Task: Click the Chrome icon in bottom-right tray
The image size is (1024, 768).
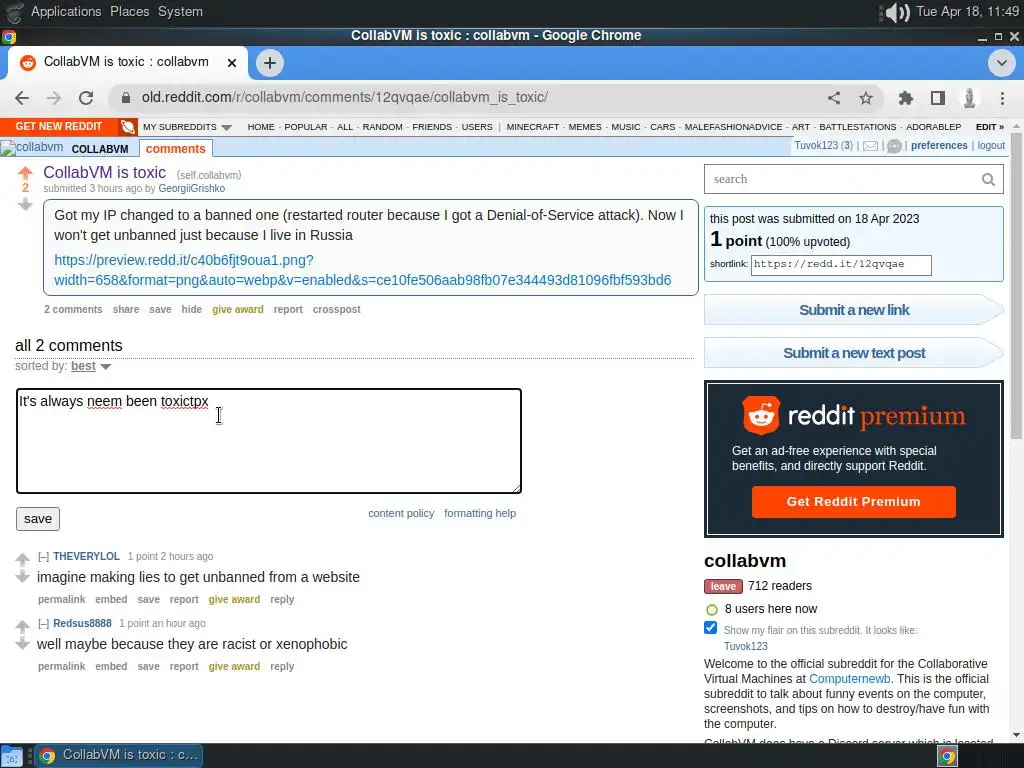Action: 948,756
